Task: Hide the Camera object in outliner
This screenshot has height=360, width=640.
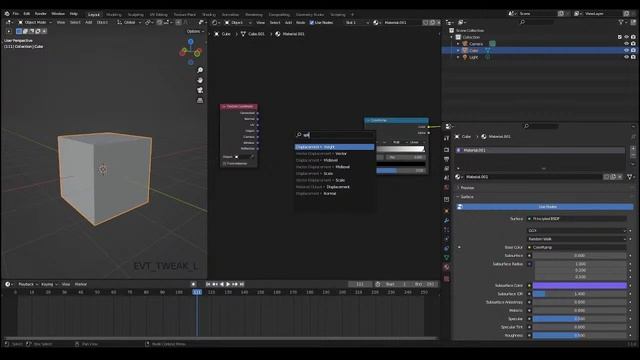Action: 627,44
